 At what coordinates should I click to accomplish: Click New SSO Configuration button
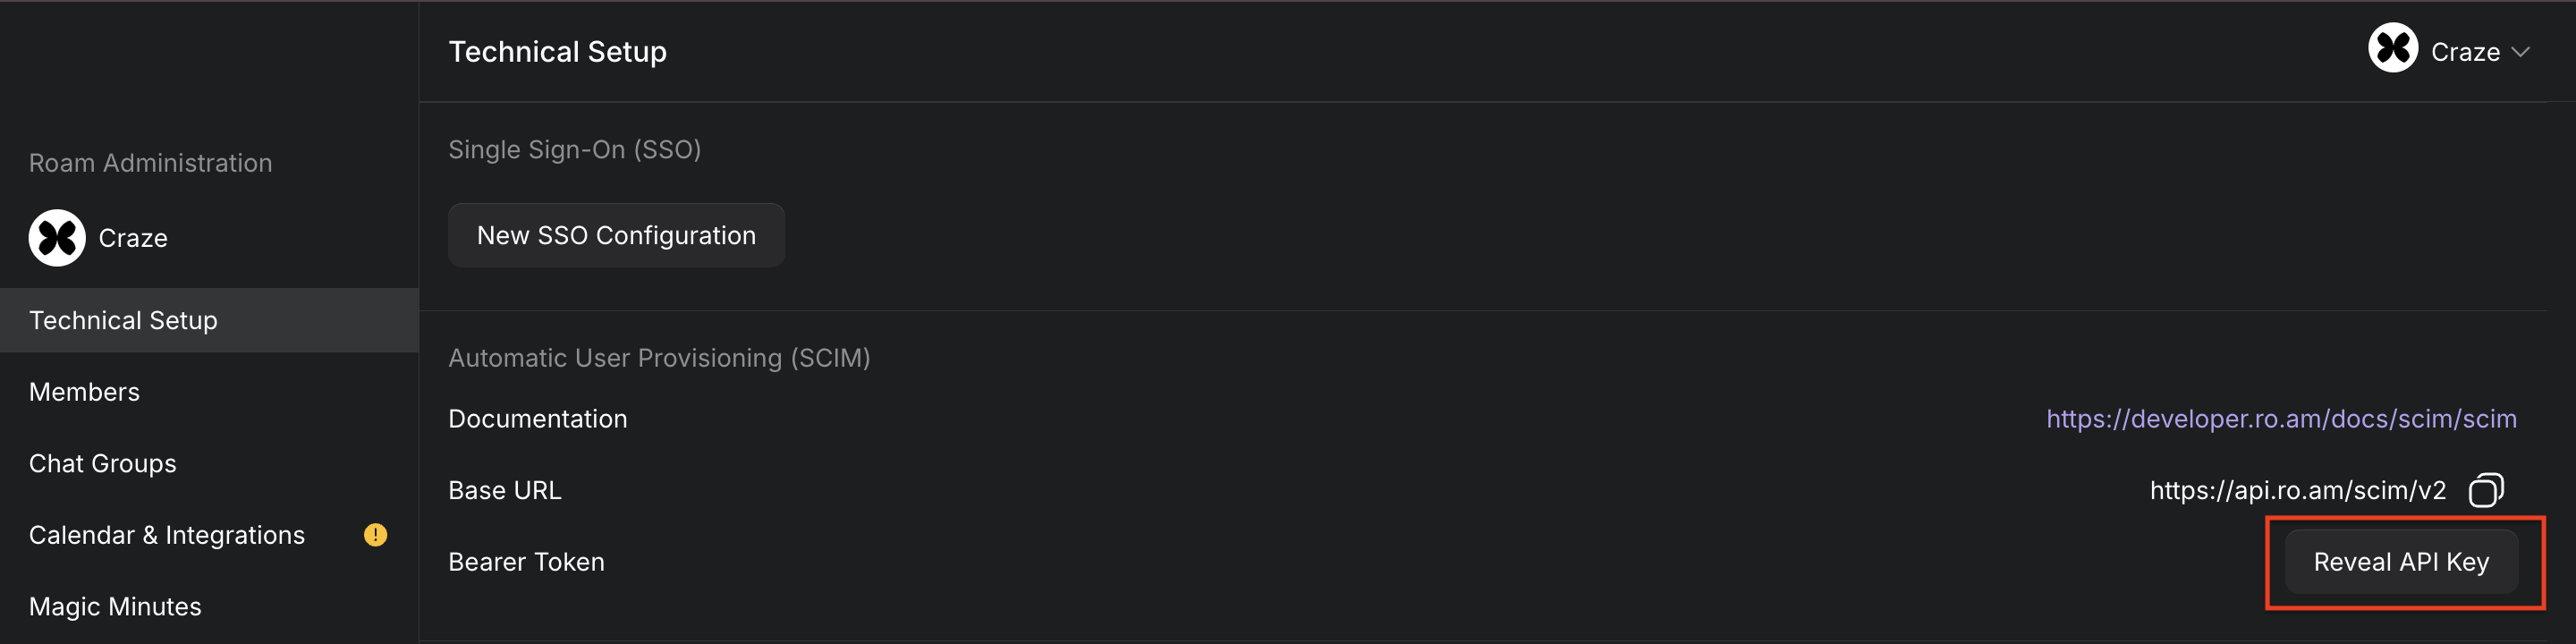[616, 235]
